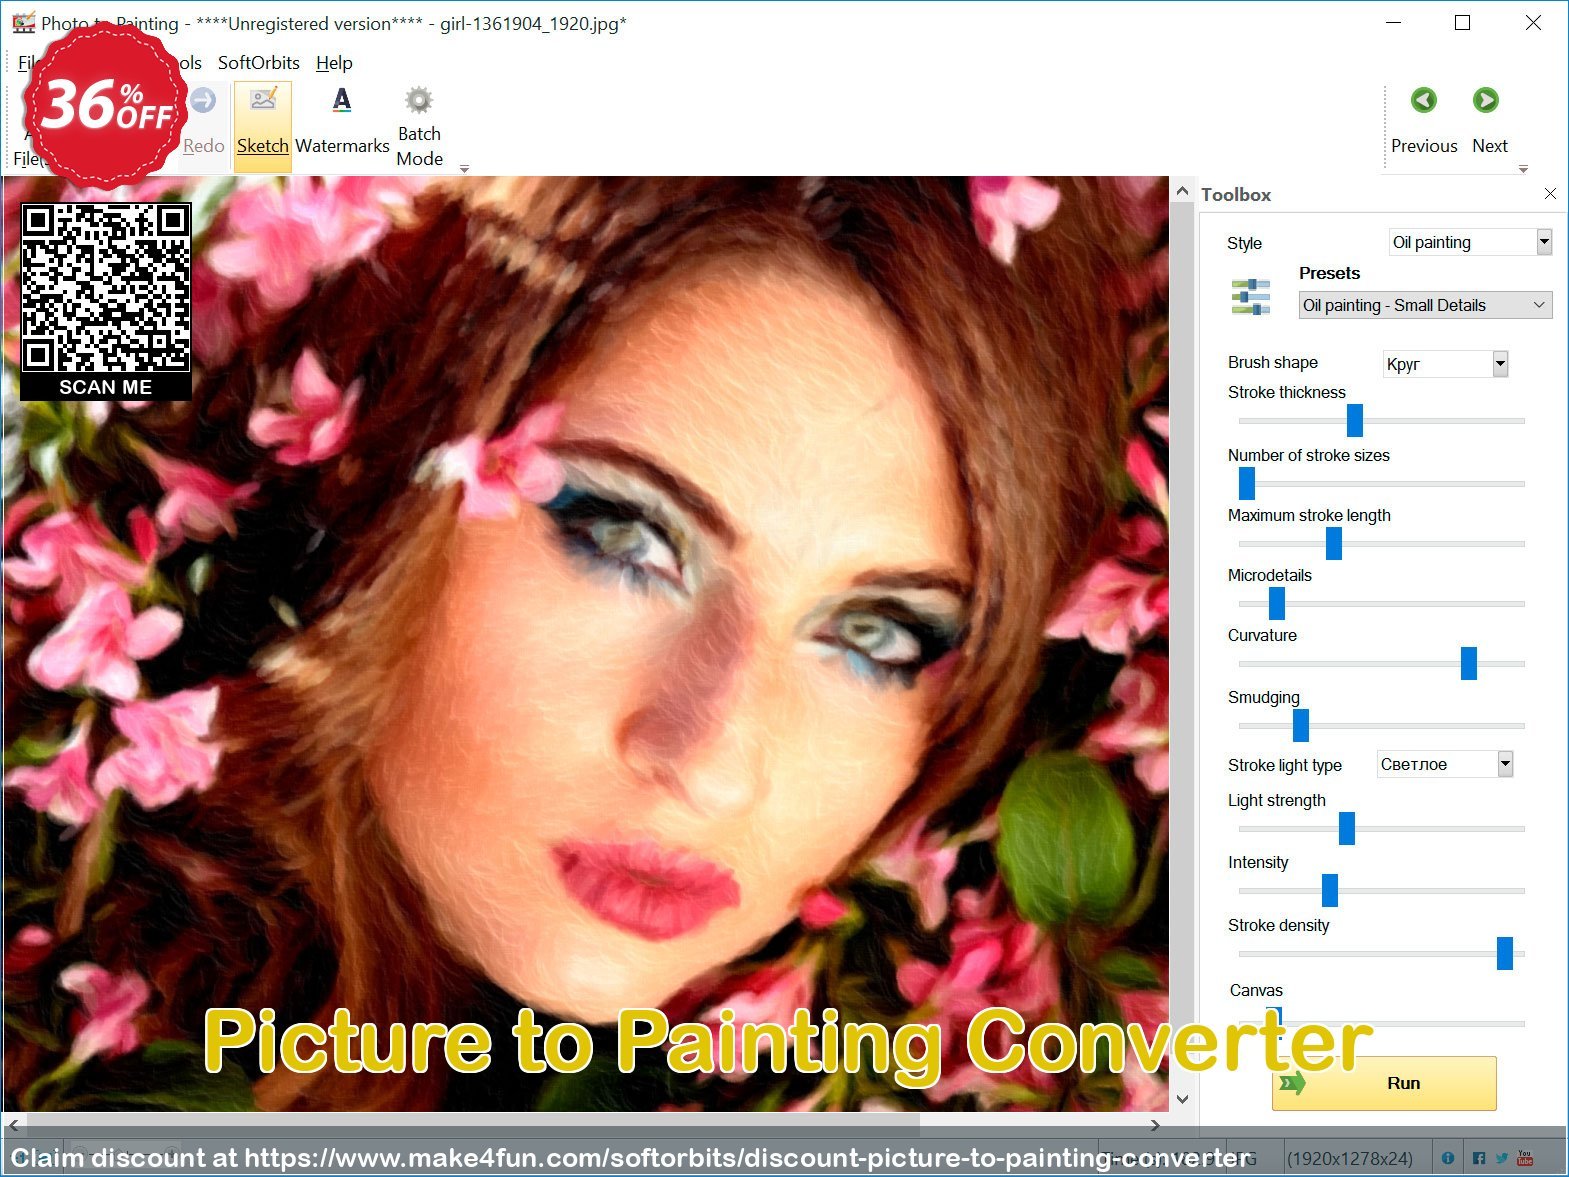Click the Microdetails slider handle
The height and width of the screenshot is (1177, 1569).
click(1277, 604)
